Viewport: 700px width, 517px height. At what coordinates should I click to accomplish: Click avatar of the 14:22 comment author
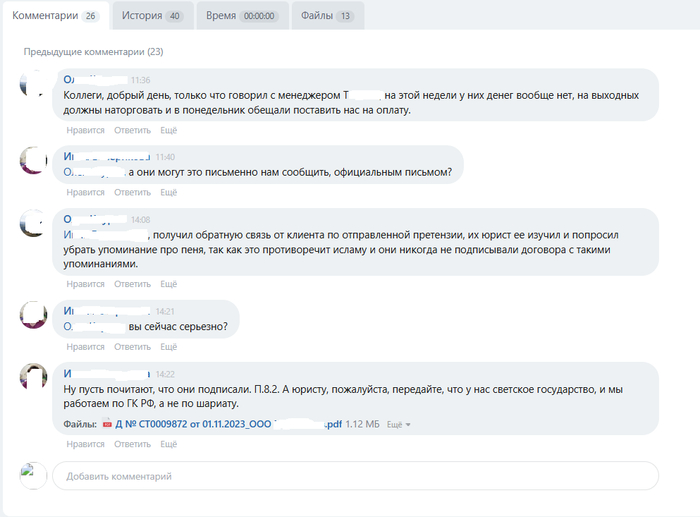34,377
